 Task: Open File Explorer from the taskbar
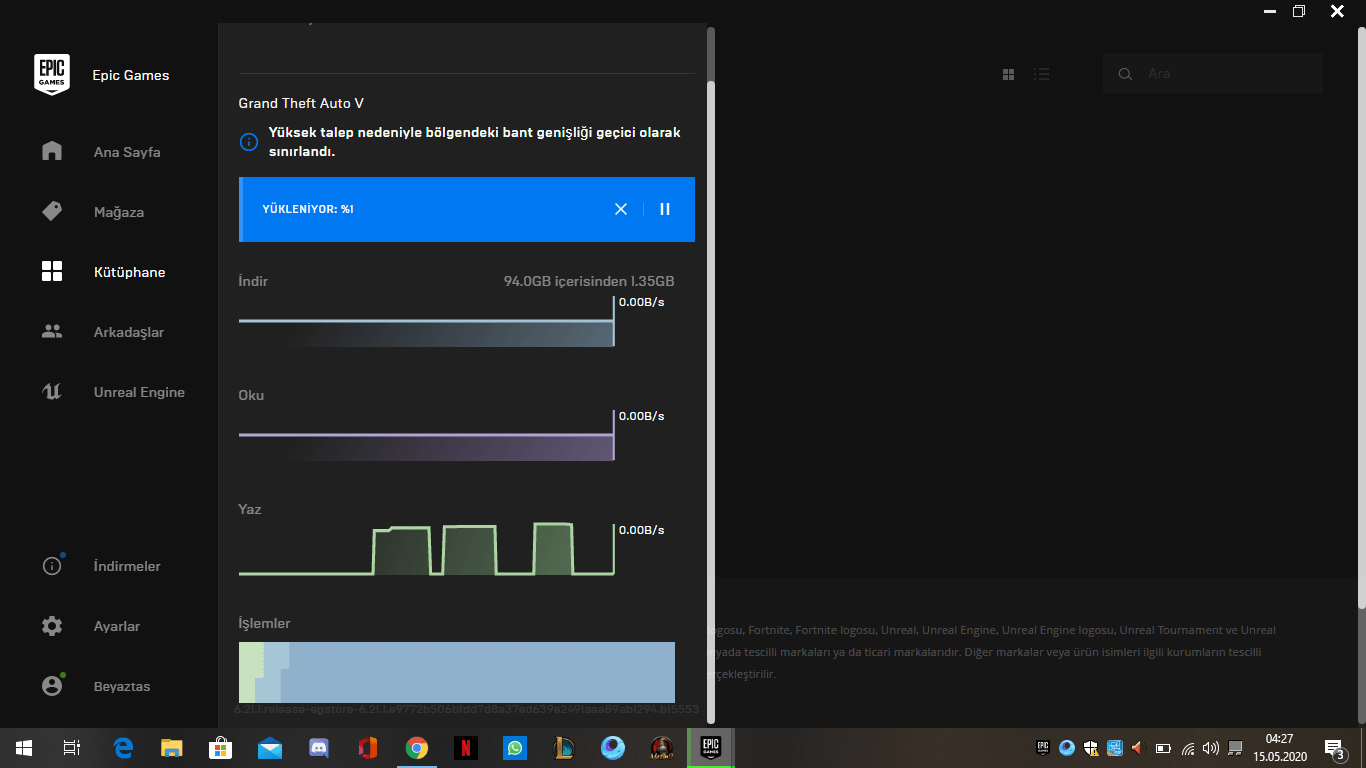click(x=172, y=748)
